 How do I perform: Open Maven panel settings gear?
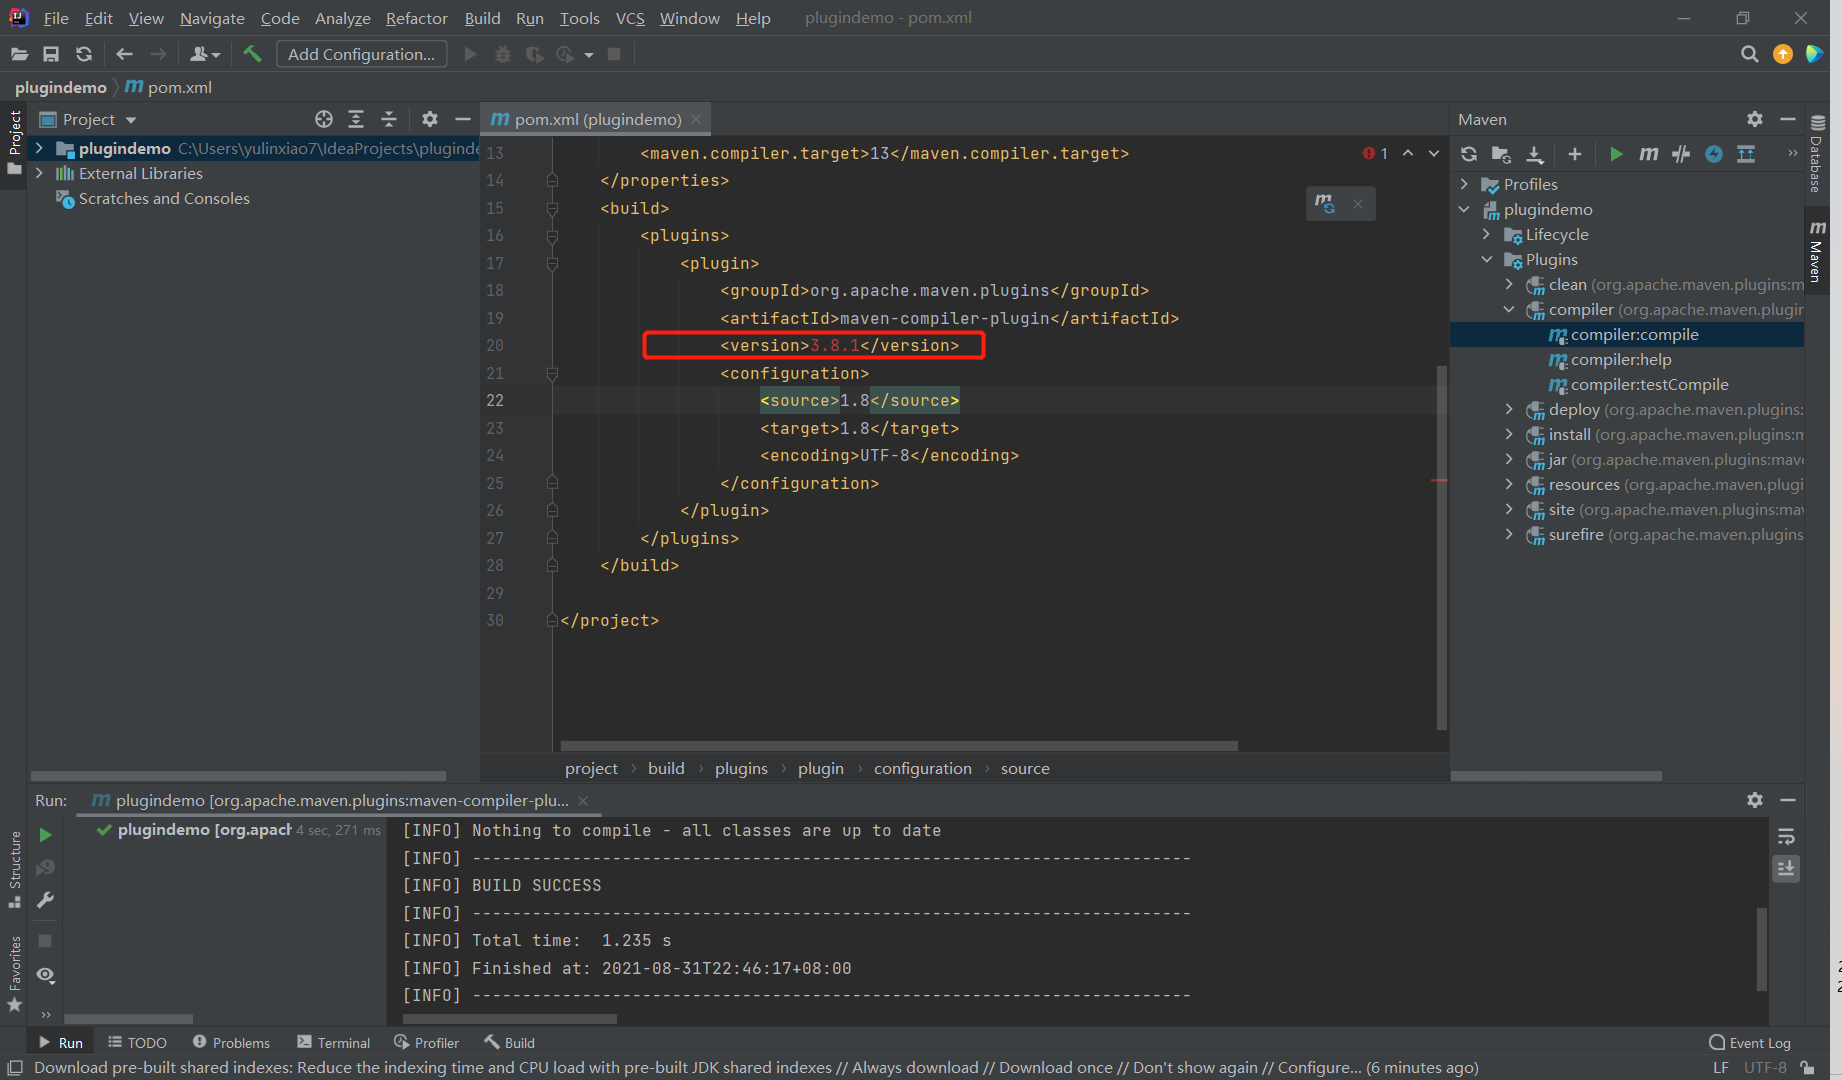tap(1755, 119)
